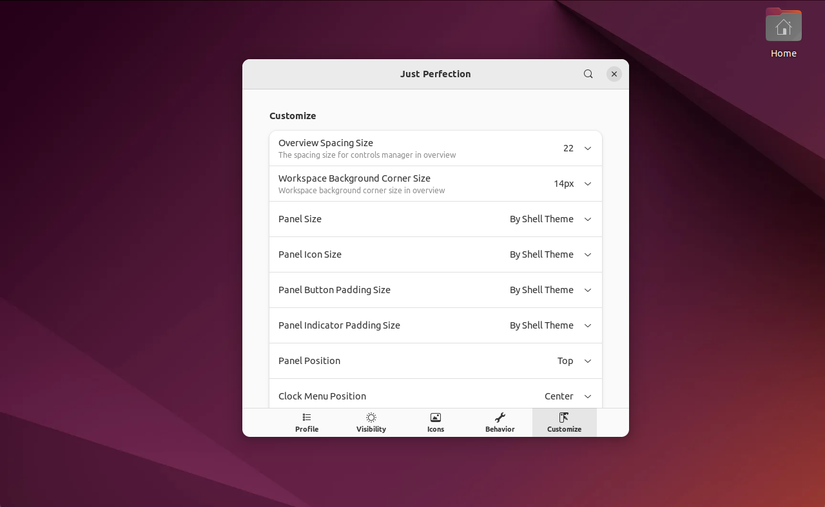Viewport: 825px width, 507px height.
Task: Click the Panel Indicator Padding Size label
Action: (x=339, y=326)
